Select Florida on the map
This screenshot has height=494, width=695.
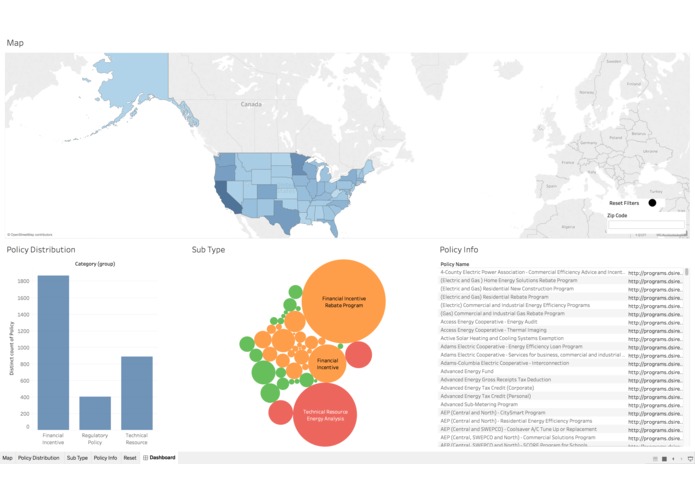pyautogui.click(x=332, y=227)
